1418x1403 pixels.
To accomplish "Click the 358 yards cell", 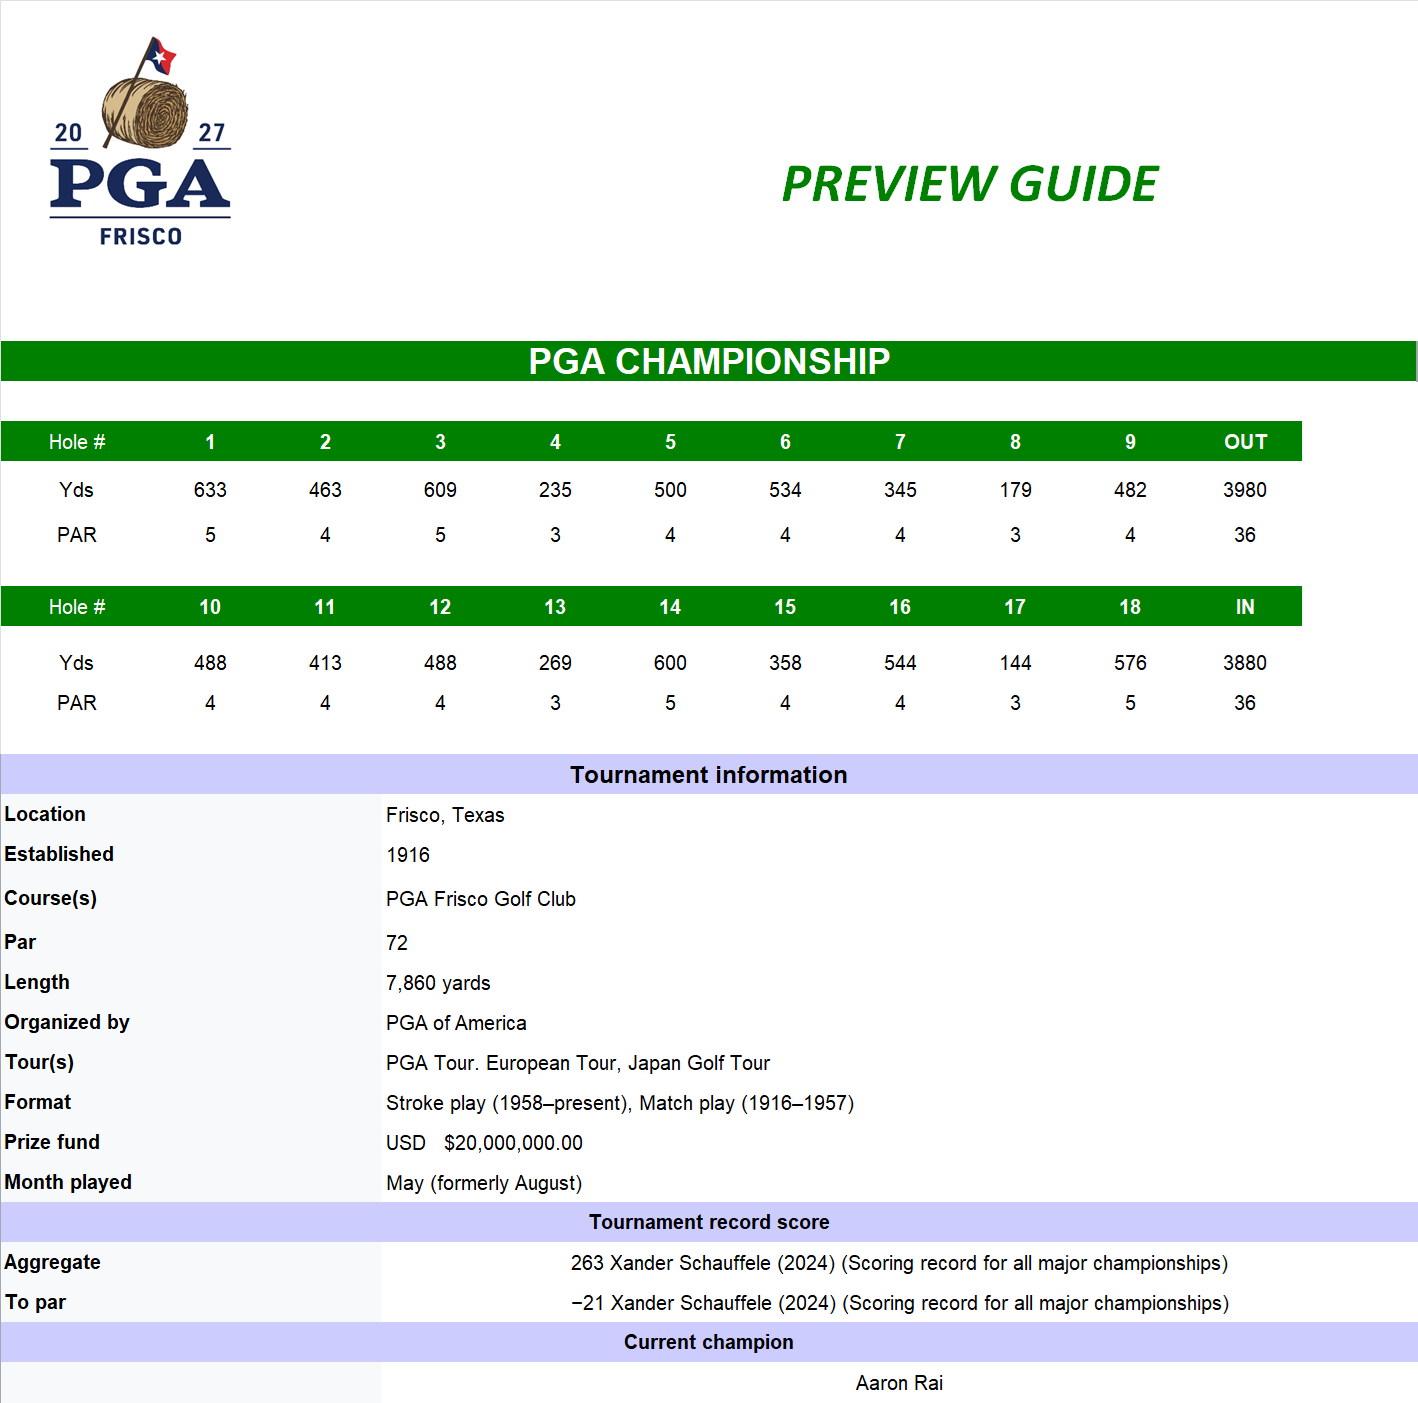I will click(785, 663).
